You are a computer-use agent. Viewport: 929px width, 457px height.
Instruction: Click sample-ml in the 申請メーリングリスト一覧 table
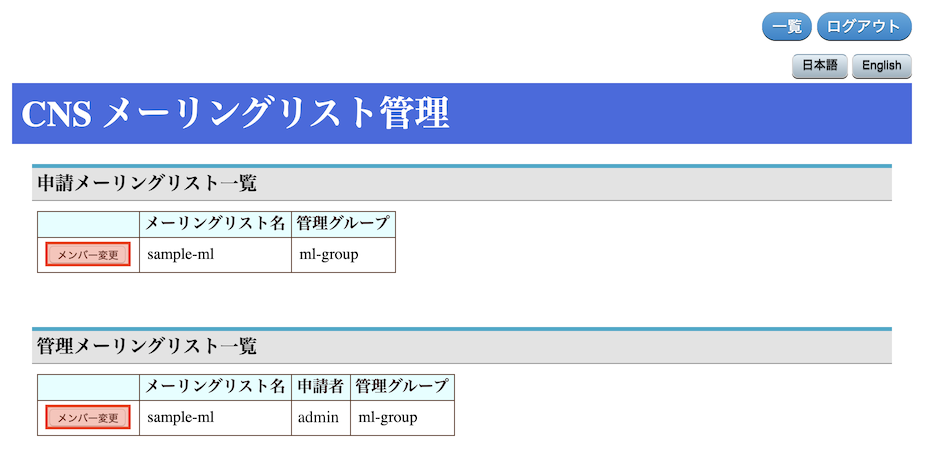(181, 254)
